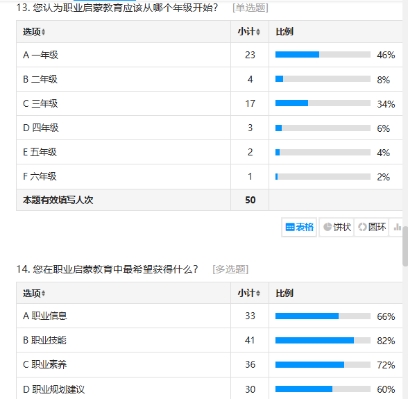Switch question 13 chart to 饼状 view
This screenshot has width=408, height=399.
tap(337, 227)
